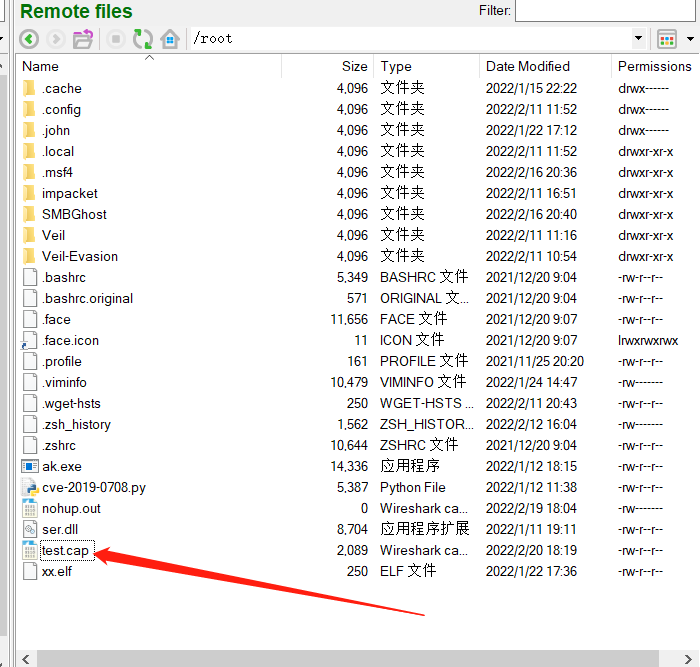
Task: Click the ser.dll file icon
Action: [30, 529]
